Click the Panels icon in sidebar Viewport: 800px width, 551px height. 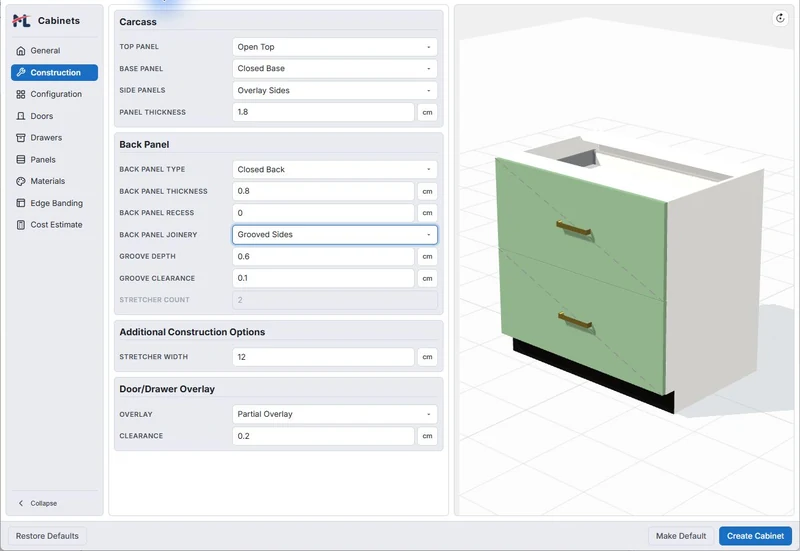coord(20,160)
